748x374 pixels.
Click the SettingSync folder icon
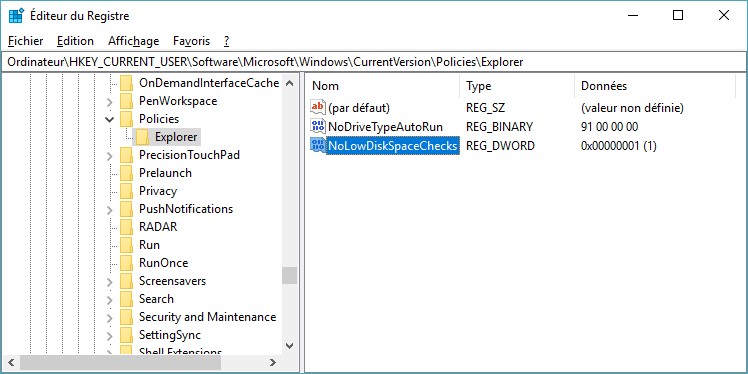coord(126,335)
